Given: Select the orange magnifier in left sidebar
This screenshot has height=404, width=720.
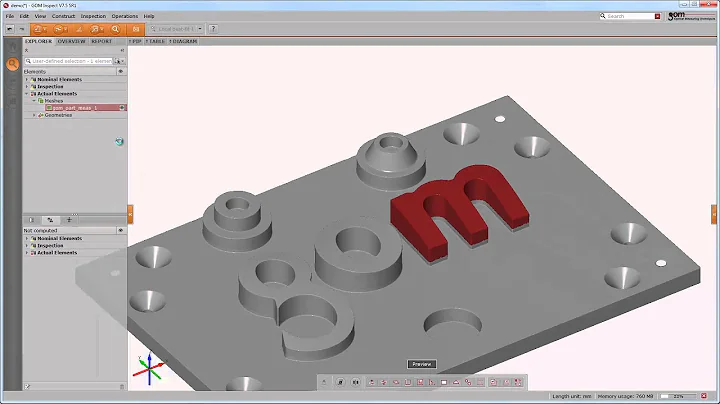Looking at the screenshot, I should point(13,64).
